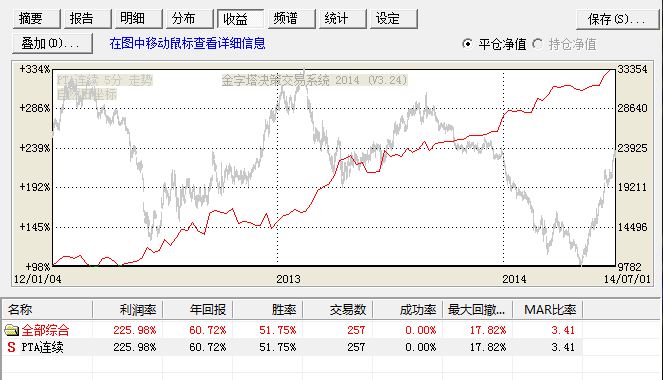Click 全部综合 profit rate 225.98%

[135, 330]
